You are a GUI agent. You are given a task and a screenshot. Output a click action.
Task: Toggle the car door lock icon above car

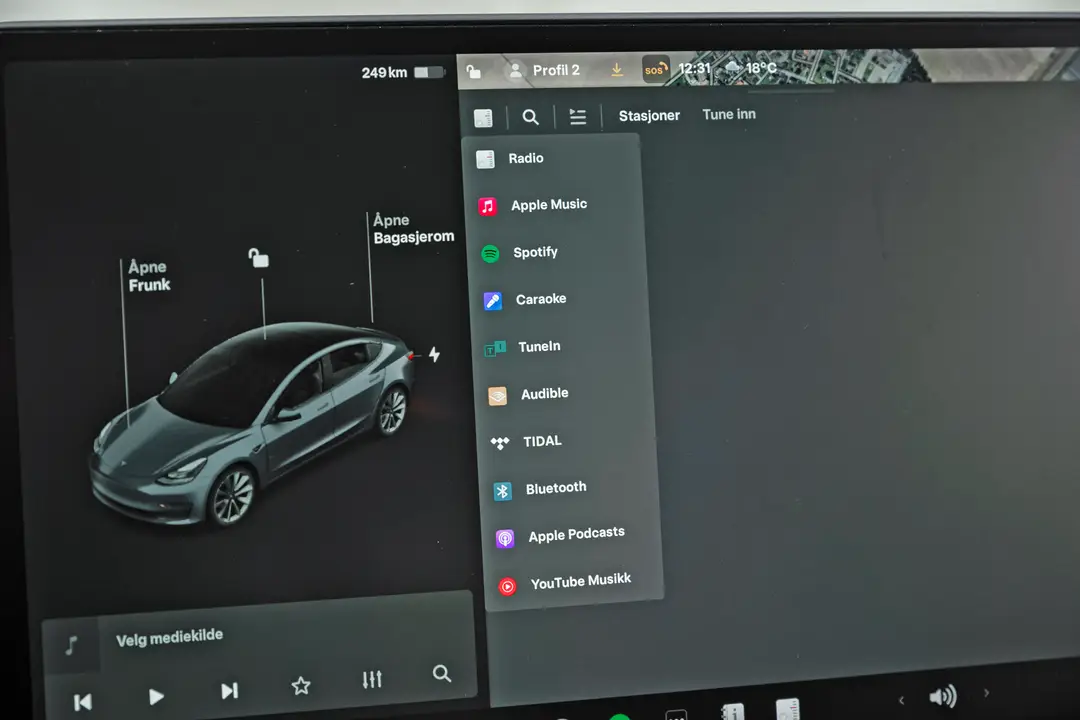258,258
